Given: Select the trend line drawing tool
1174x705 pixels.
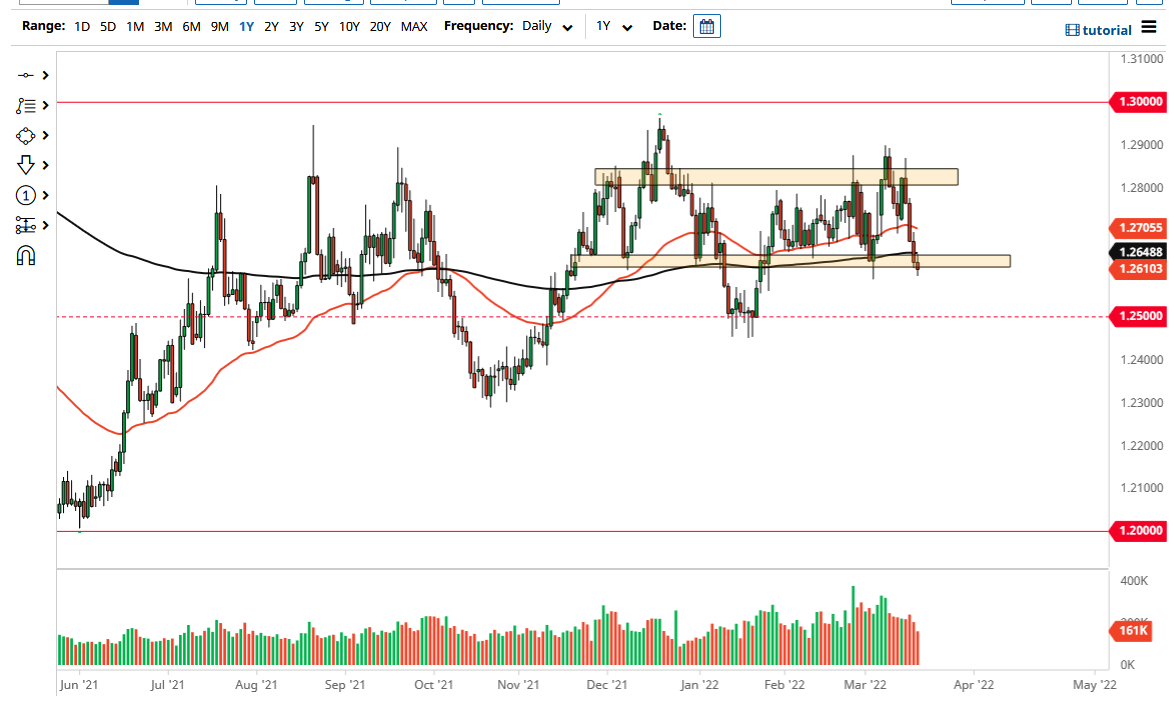Looking at the screenshot, I should tap(25, 75).
